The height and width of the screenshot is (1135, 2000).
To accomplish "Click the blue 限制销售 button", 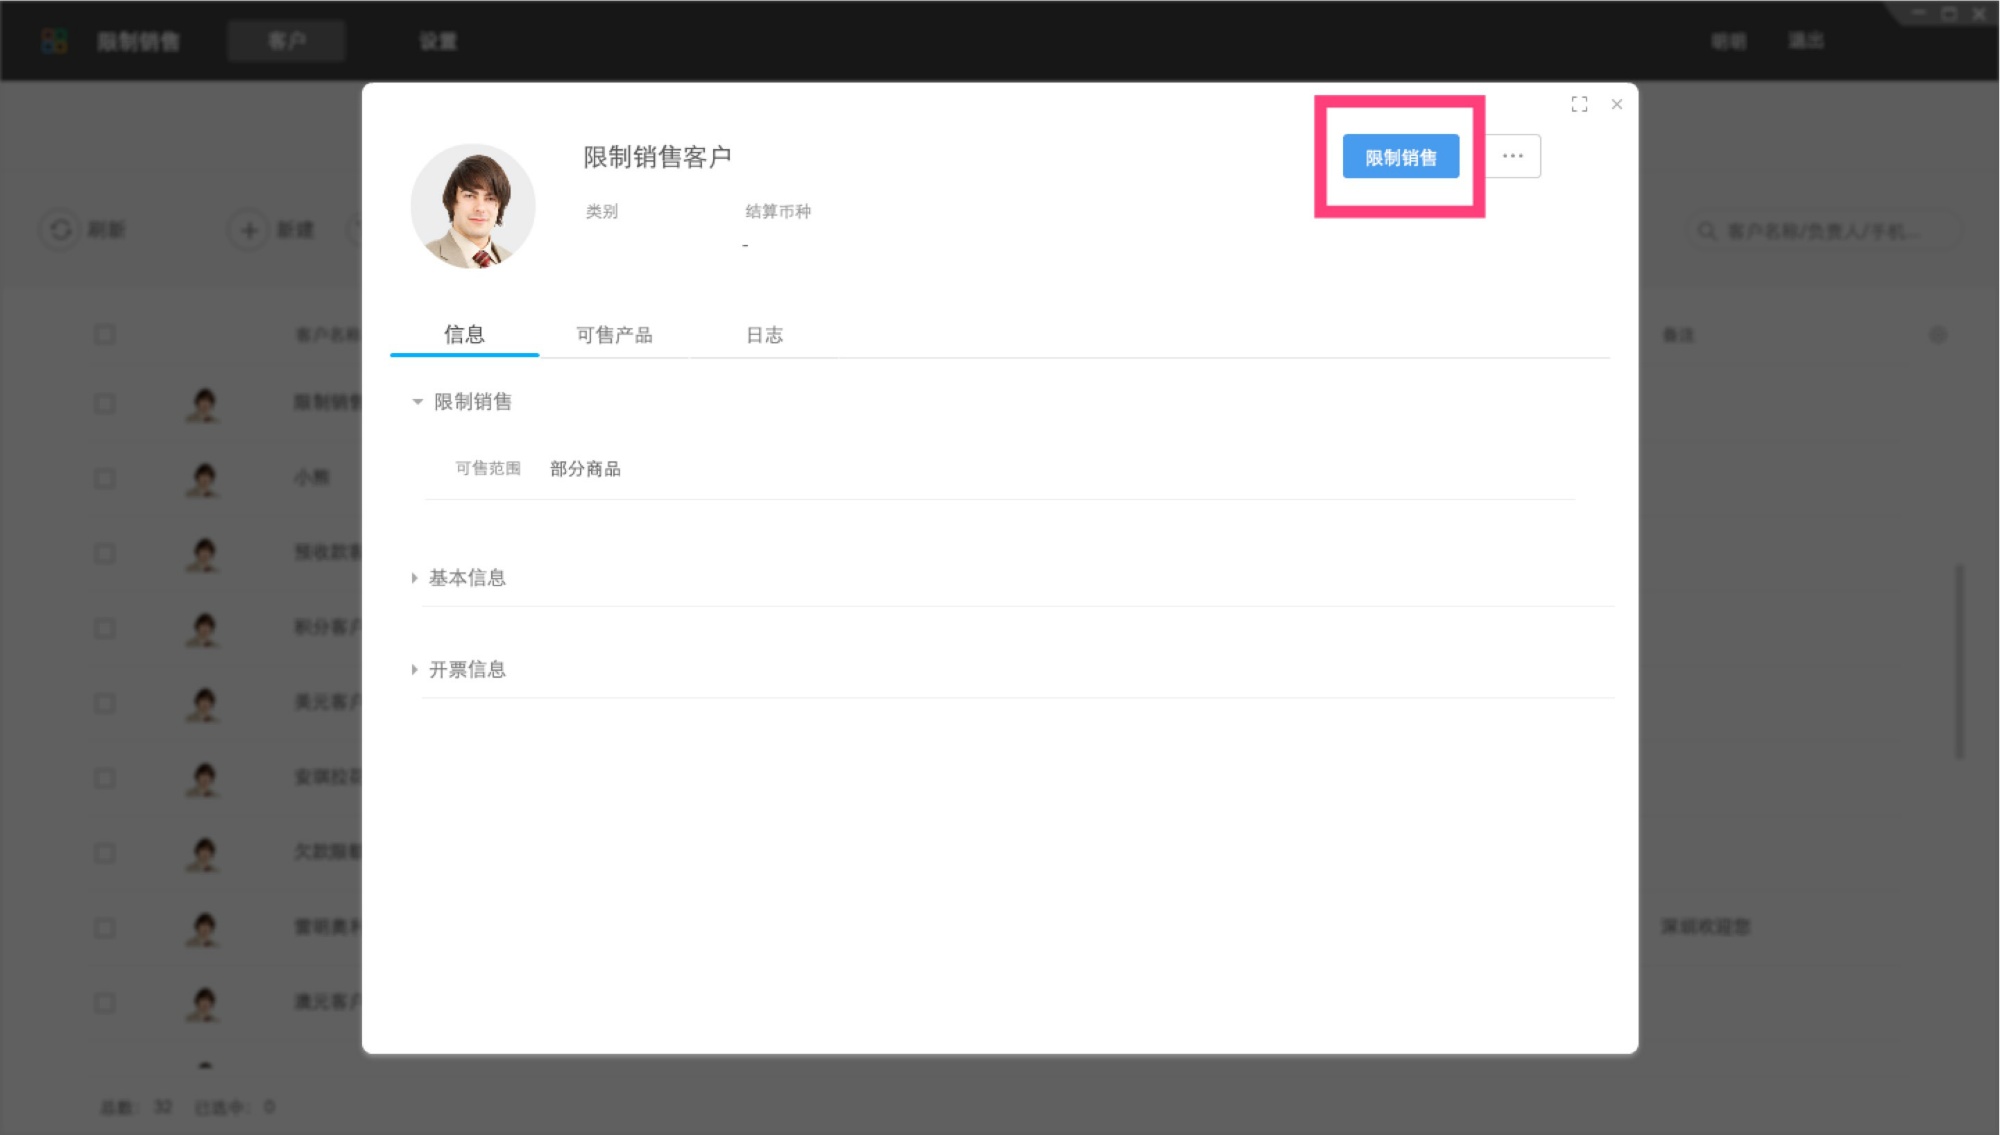I will tap(1400, 157).
